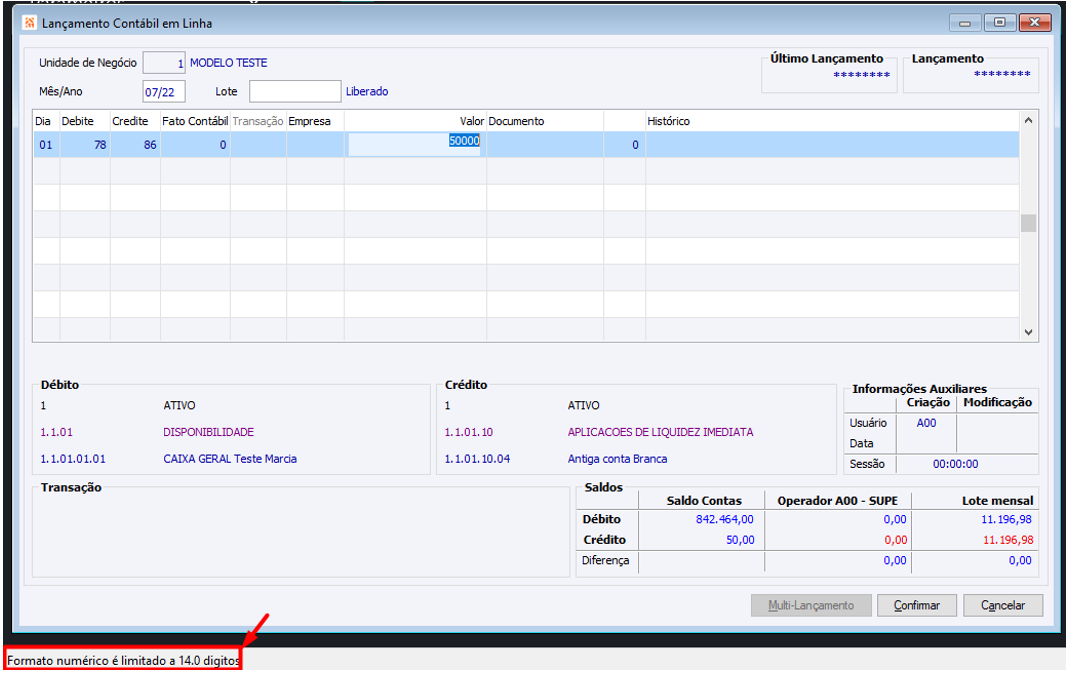Click Saldo Contas debit 842.464,00
Screen dimensions: 1067x679
(x=725, y=519)
